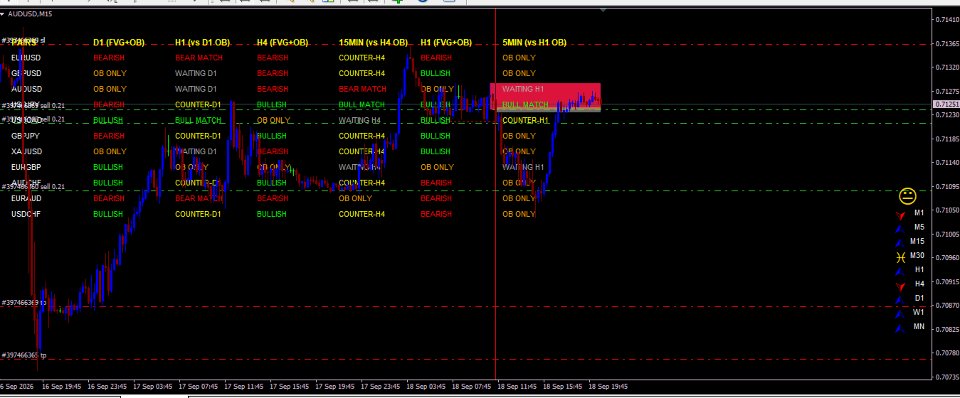Click the 0.71095 price axis label
Viewport: 960px width, 398px height.
click(947, 186)
